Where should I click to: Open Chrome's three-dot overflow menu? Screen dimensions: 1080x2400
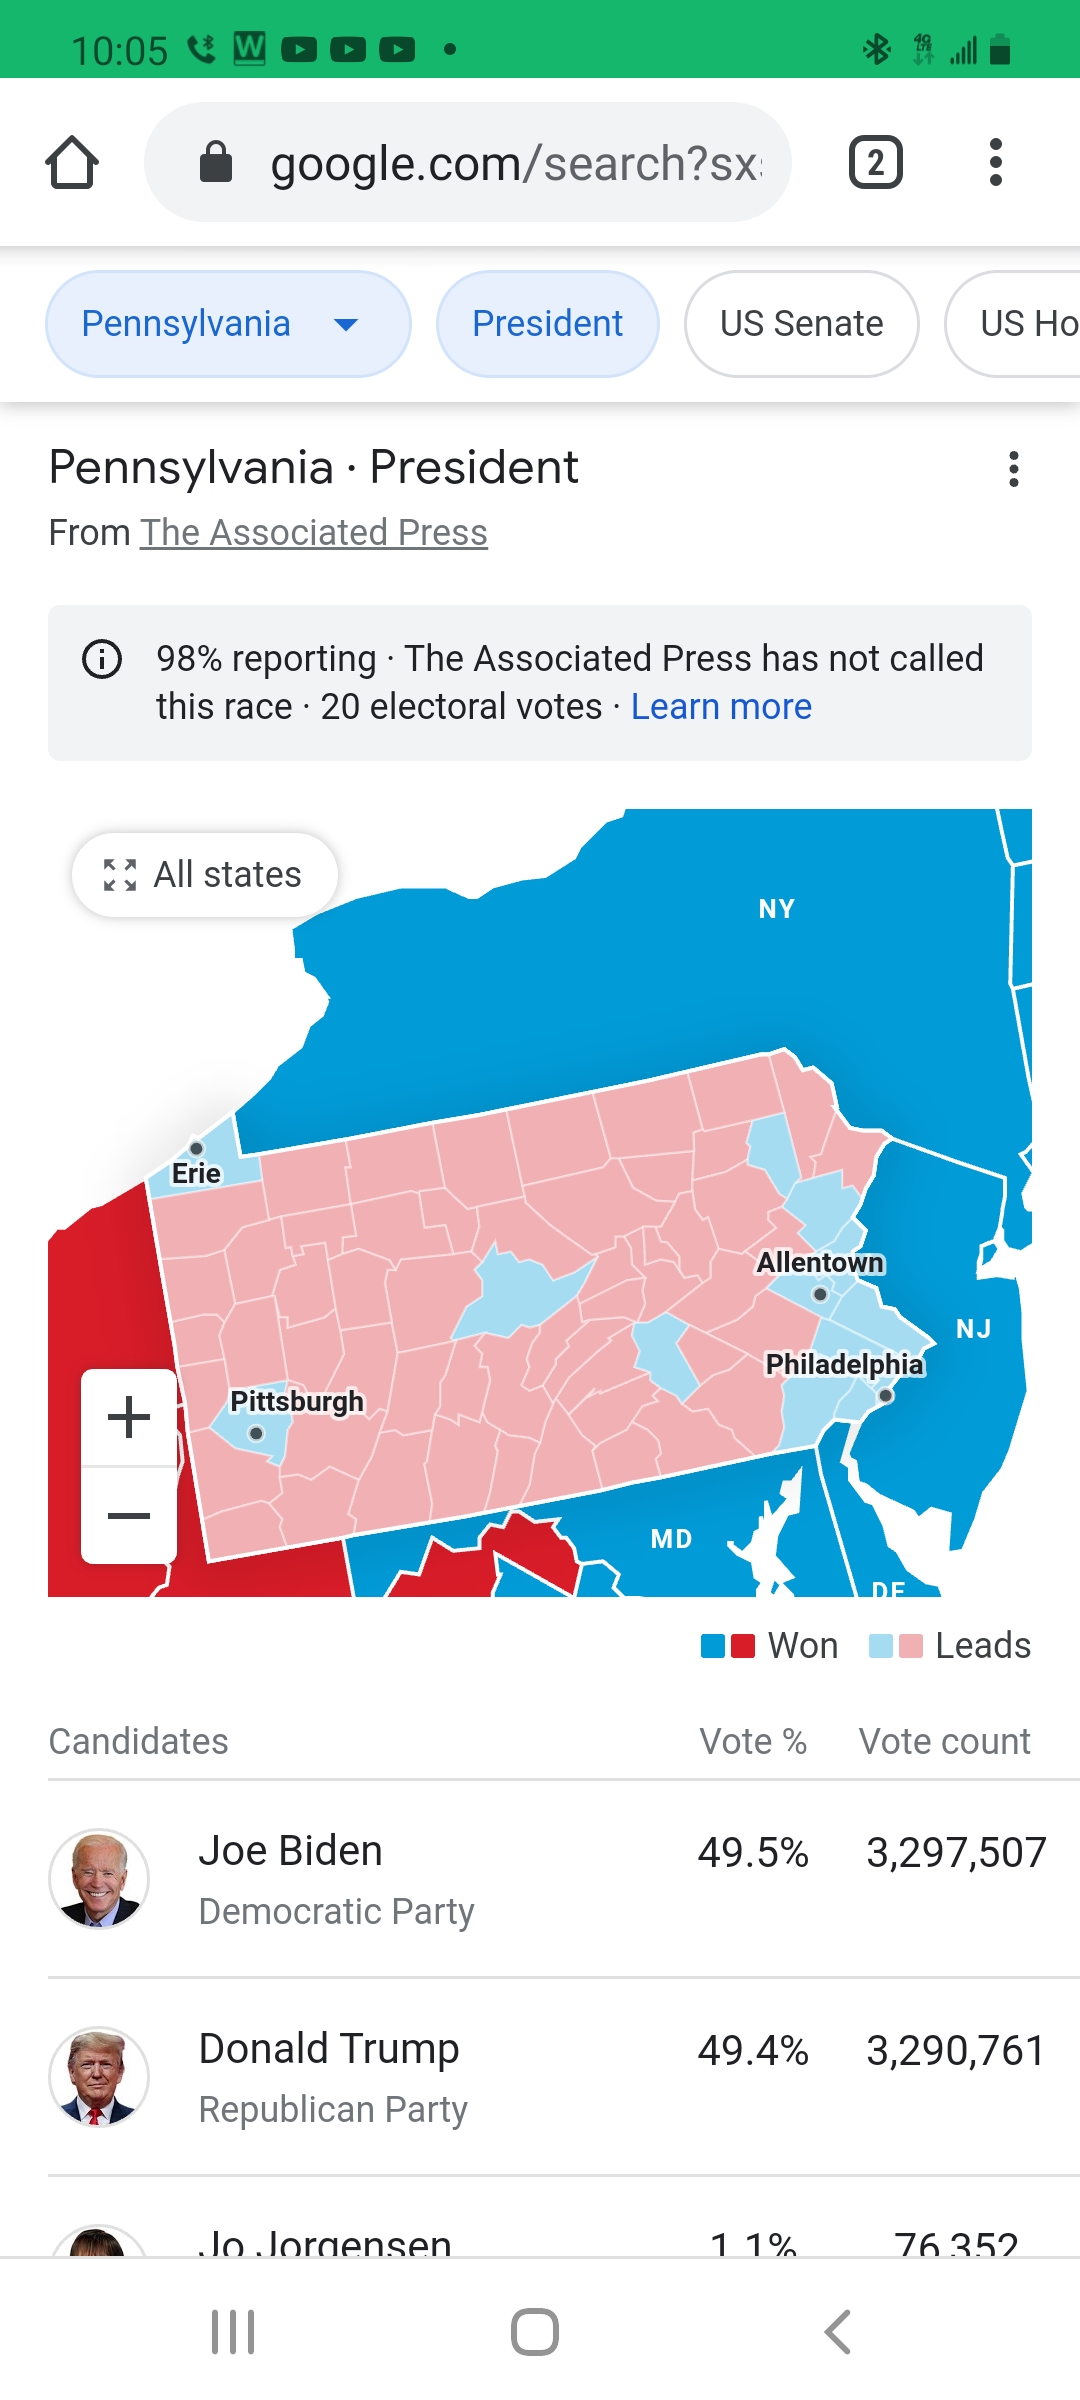click(x=995, y=163)
